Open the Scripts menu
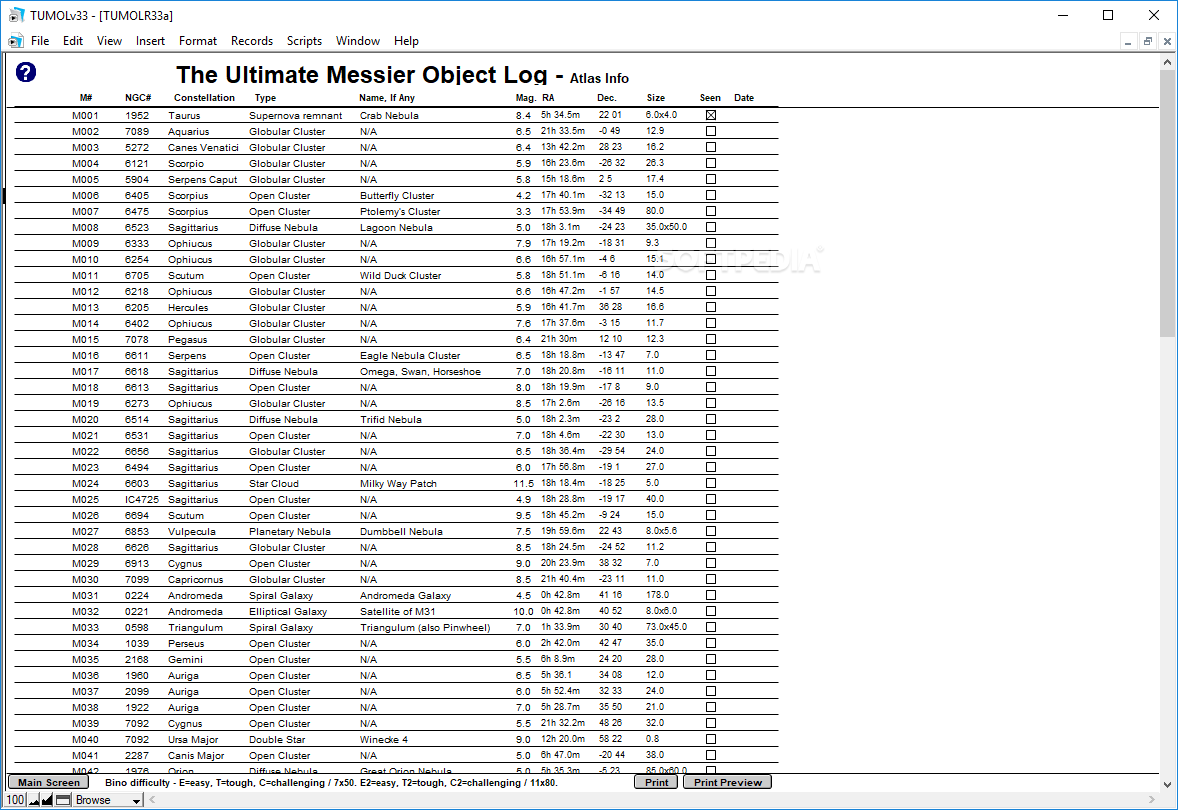Image resolution: width=1178 pixels, height=810 pixels. (x=304, y=41)
